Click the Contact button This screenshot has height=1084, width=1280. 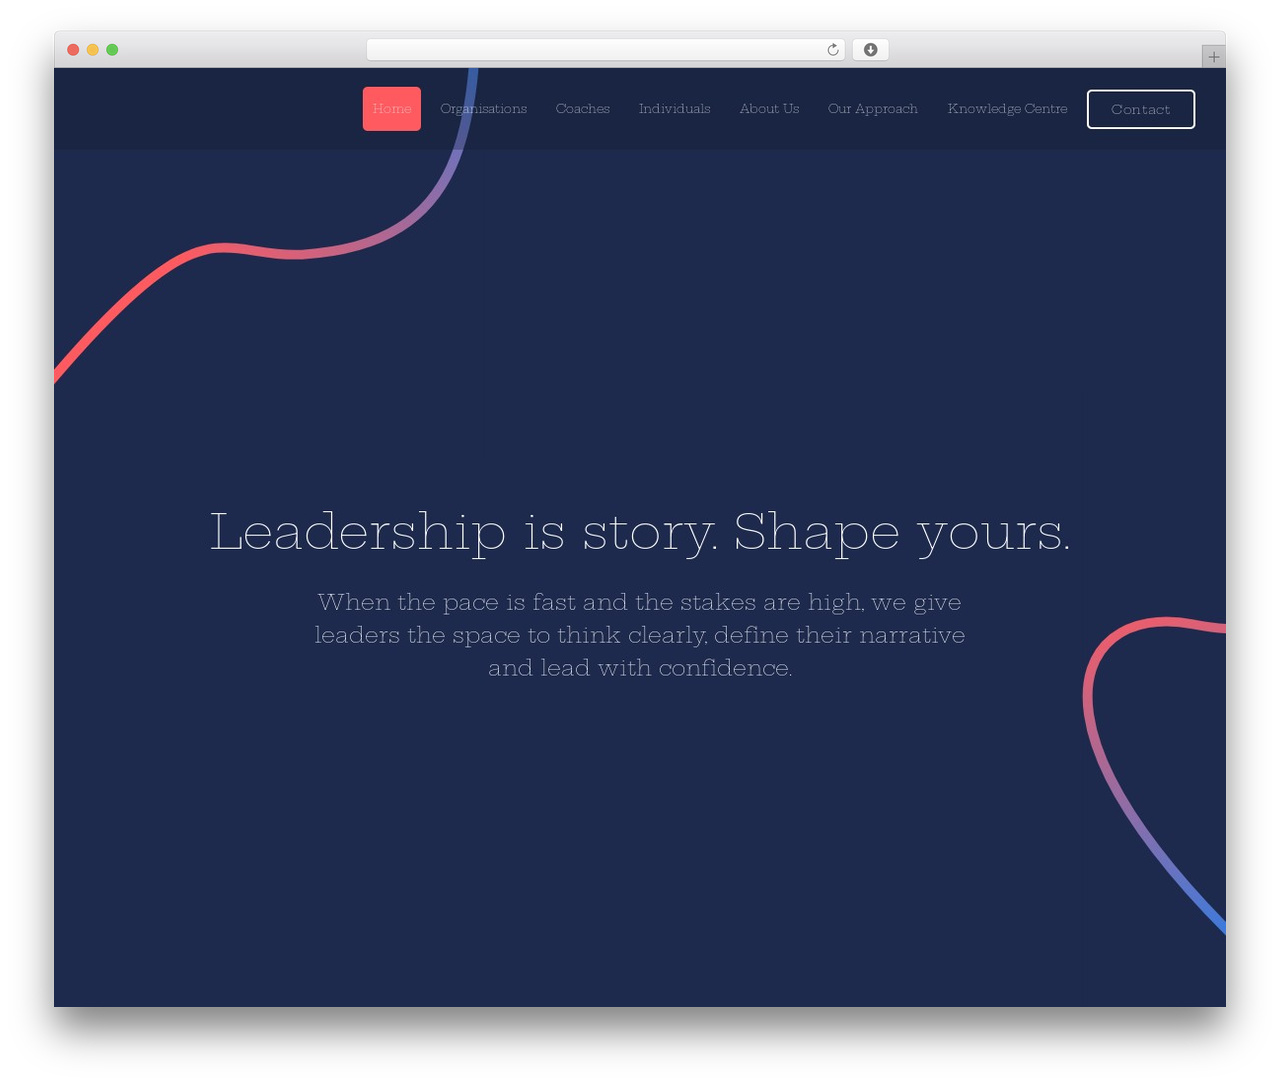[x=1141, y=109]
